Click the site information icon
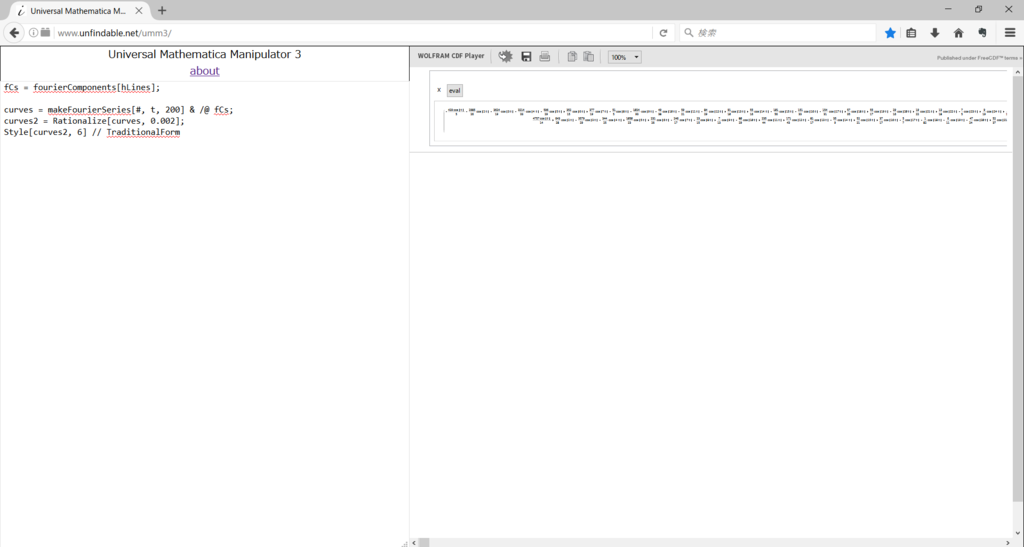This screenshot has width=1024, height=547. (x=33, y=33)
